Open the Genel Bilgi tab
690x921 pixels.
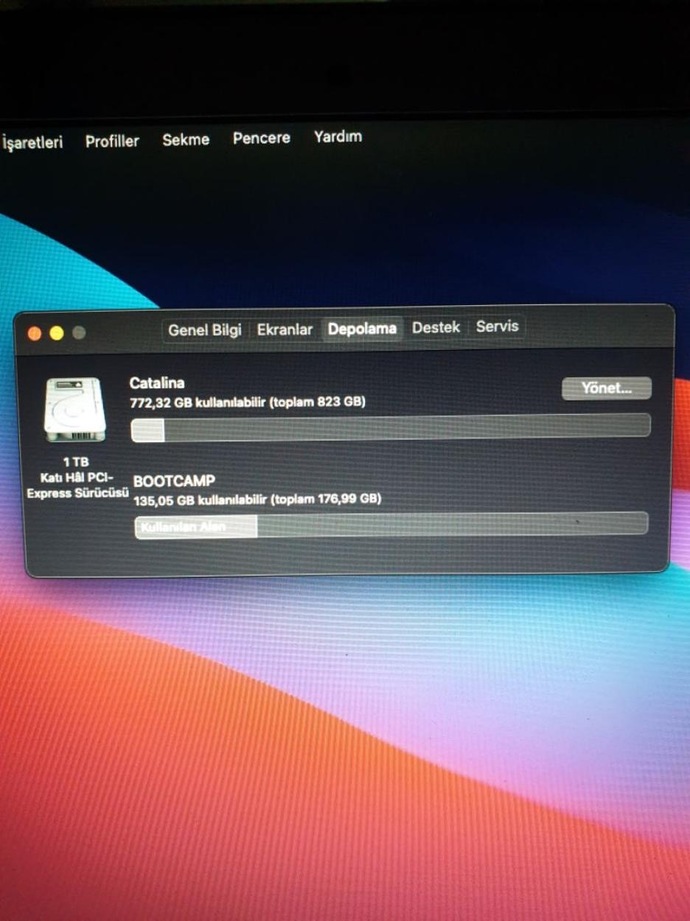(204, 330)
